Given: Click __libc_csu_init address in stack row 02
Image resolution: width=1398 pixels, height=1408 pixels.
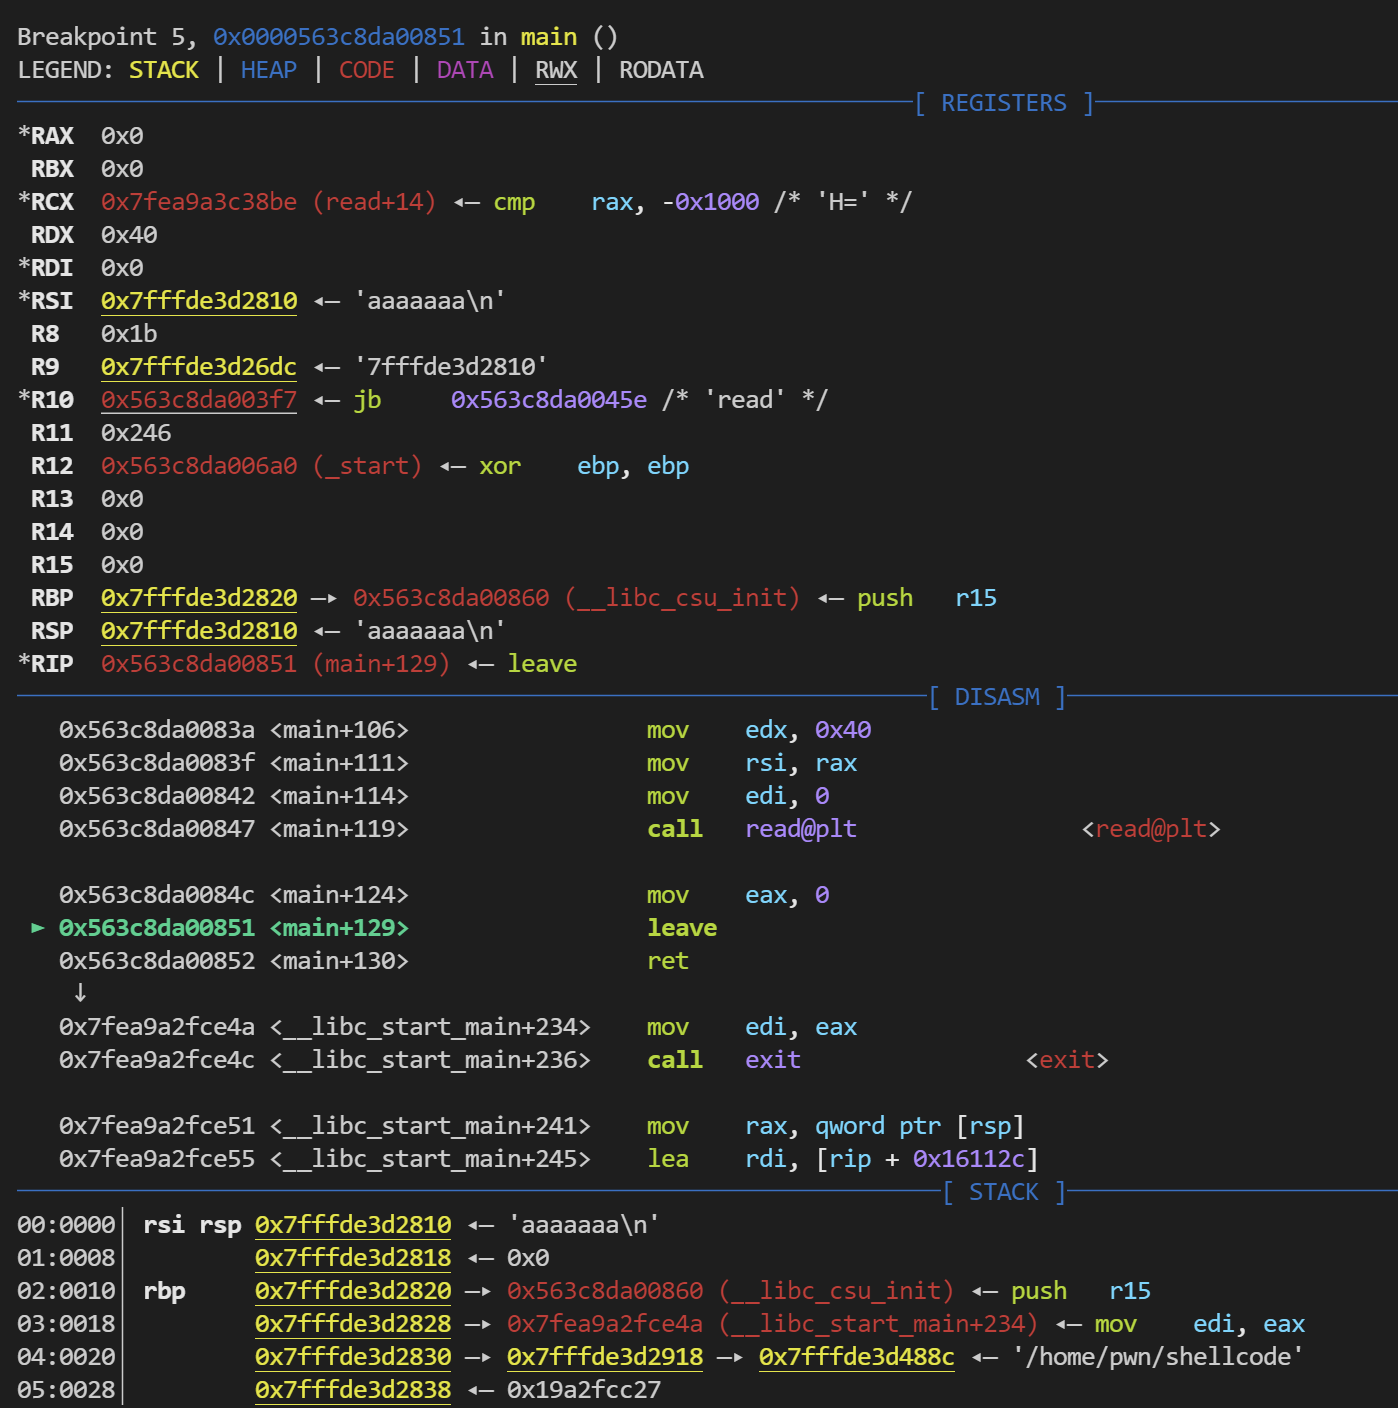Looking at the screenshot, I should [x=731, y=1291].
